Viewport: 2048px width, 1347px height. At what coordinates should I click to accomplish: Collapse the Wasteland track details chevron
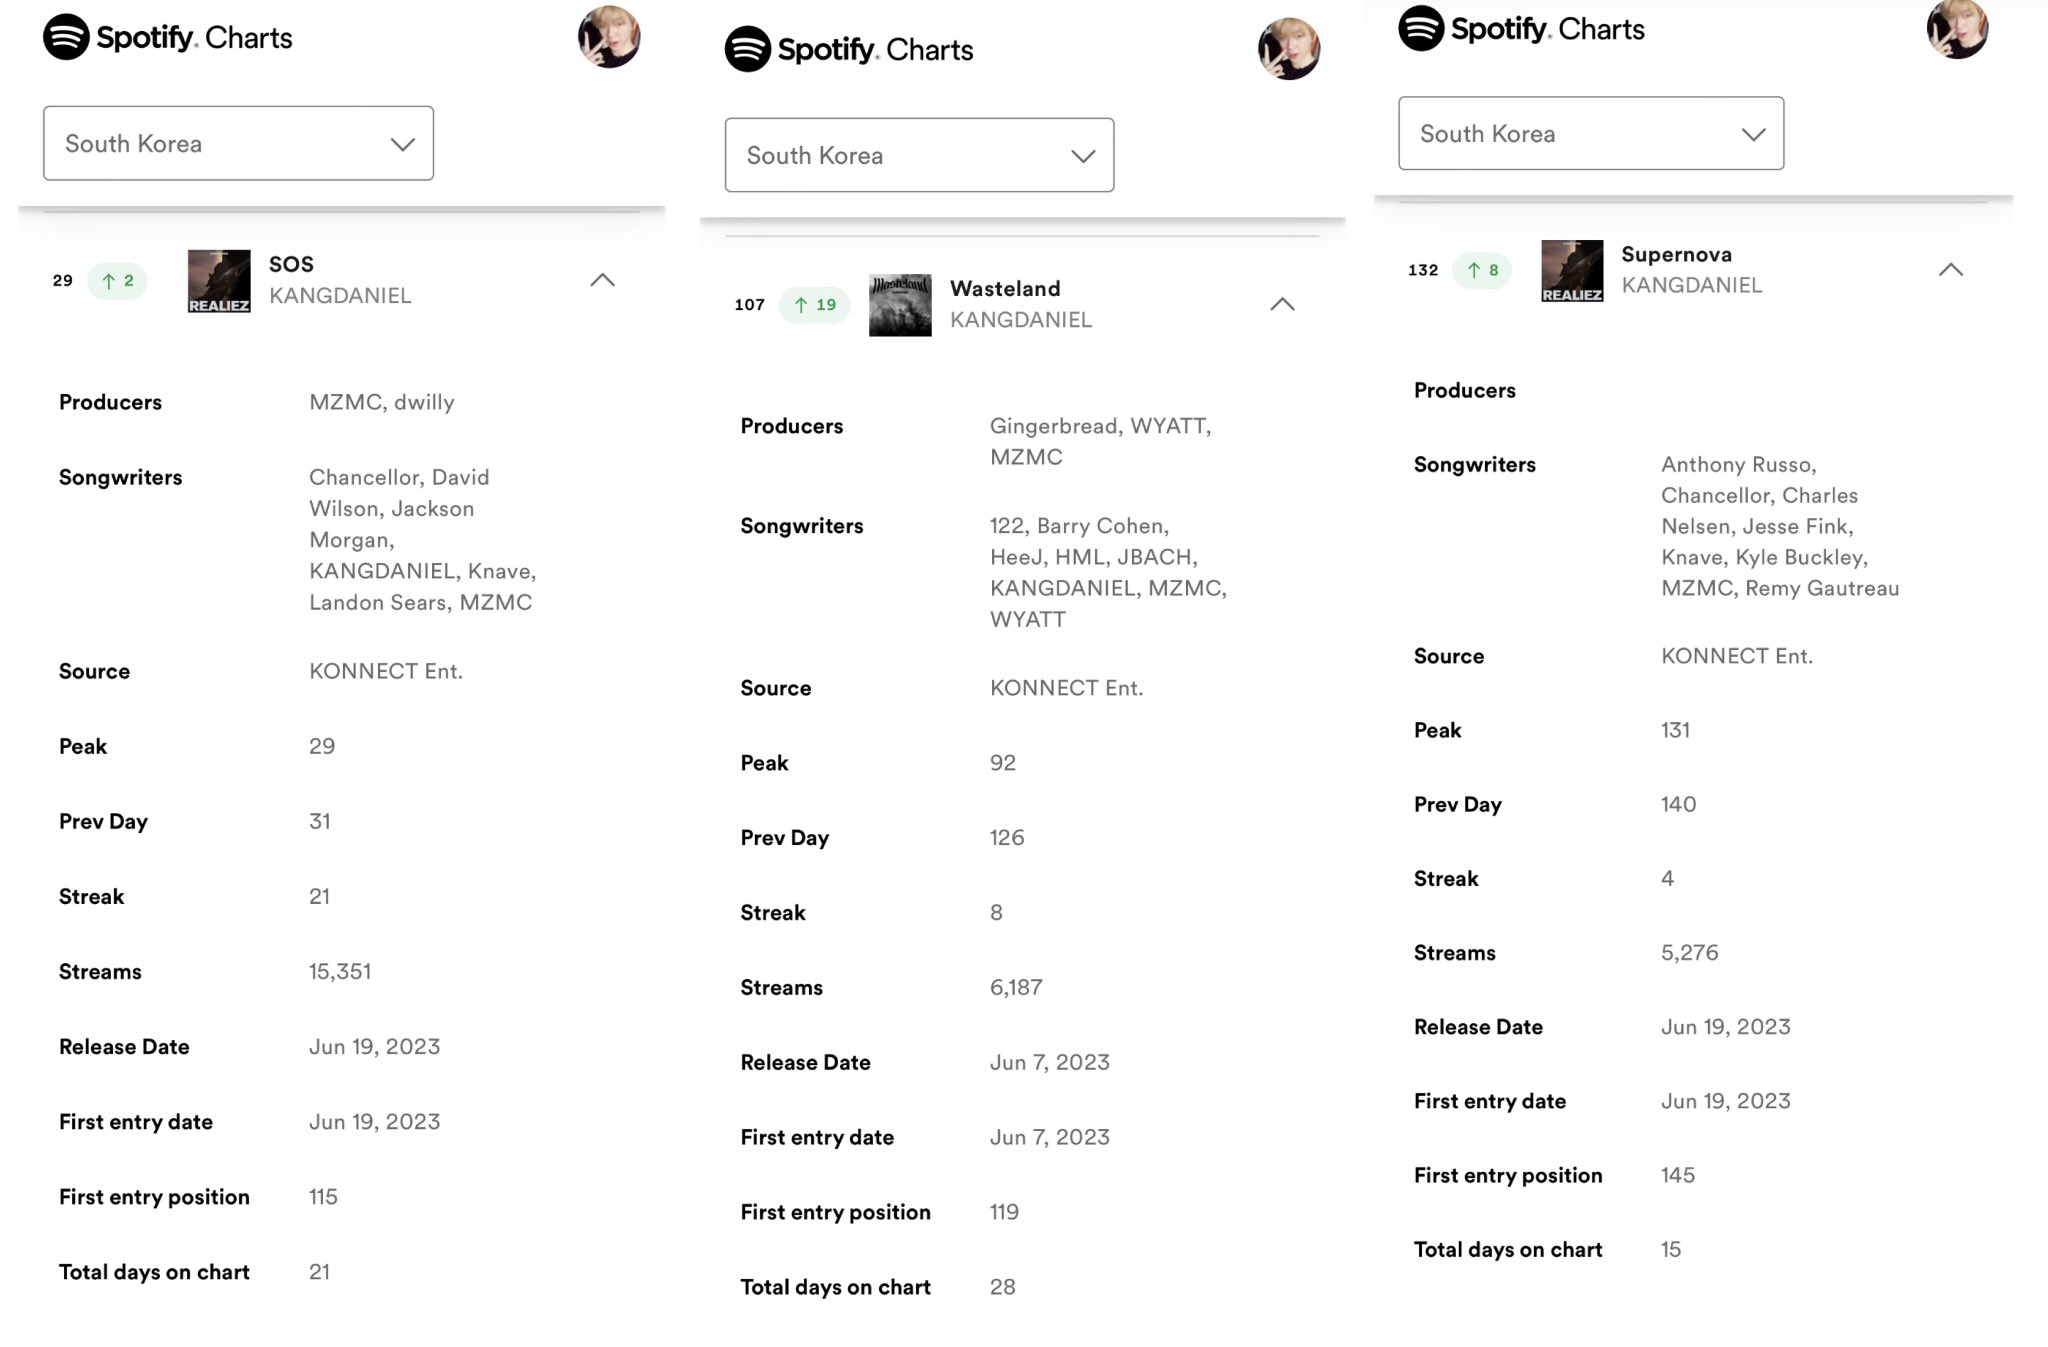point(1282,305)
